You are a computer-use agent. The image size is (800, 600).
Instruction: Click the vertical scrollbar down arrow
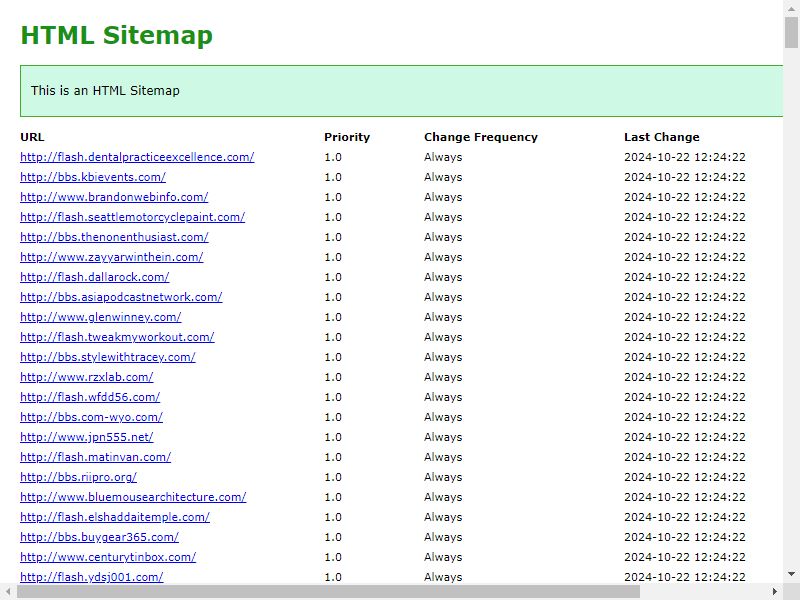[x=791, y=574]
